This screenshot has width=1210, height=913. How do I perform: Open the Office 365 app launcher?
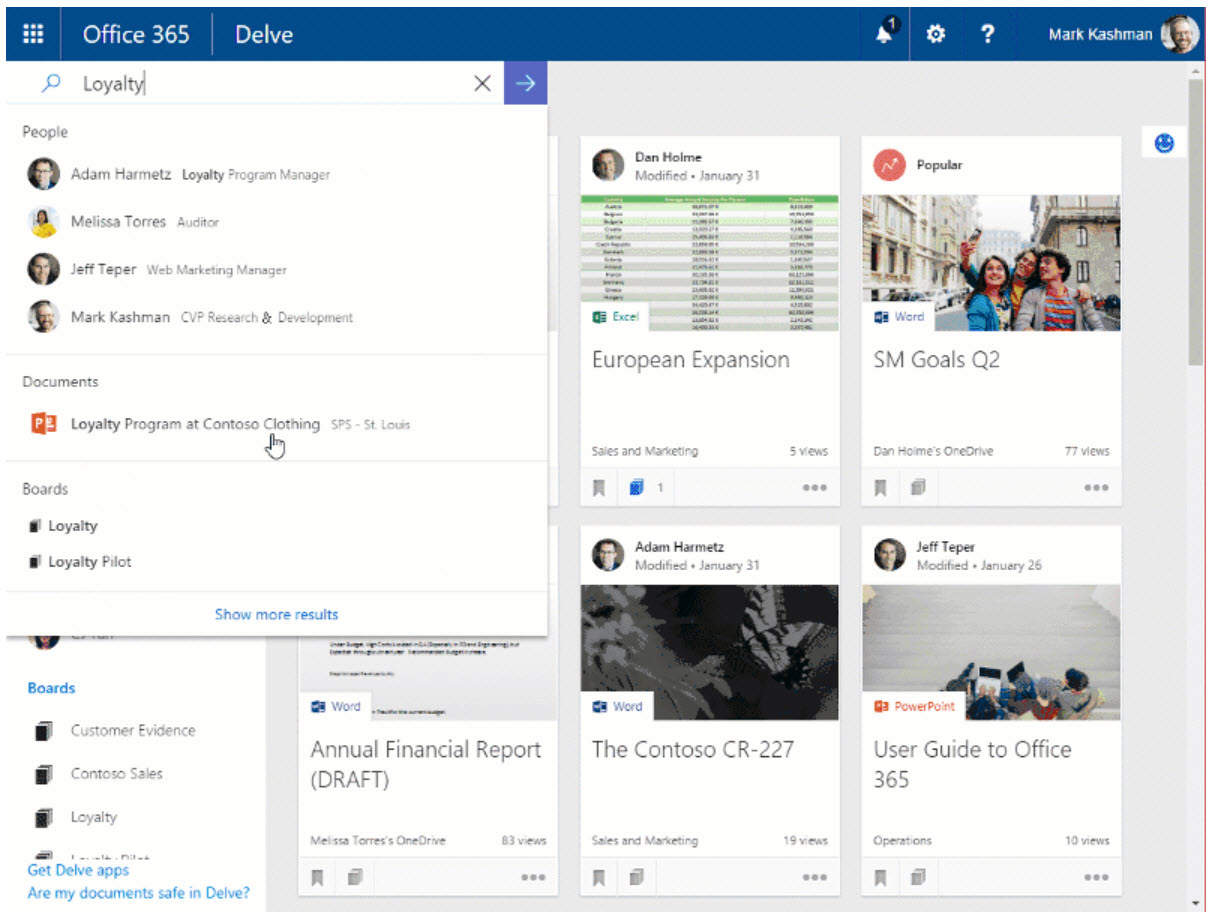(33, 34)
